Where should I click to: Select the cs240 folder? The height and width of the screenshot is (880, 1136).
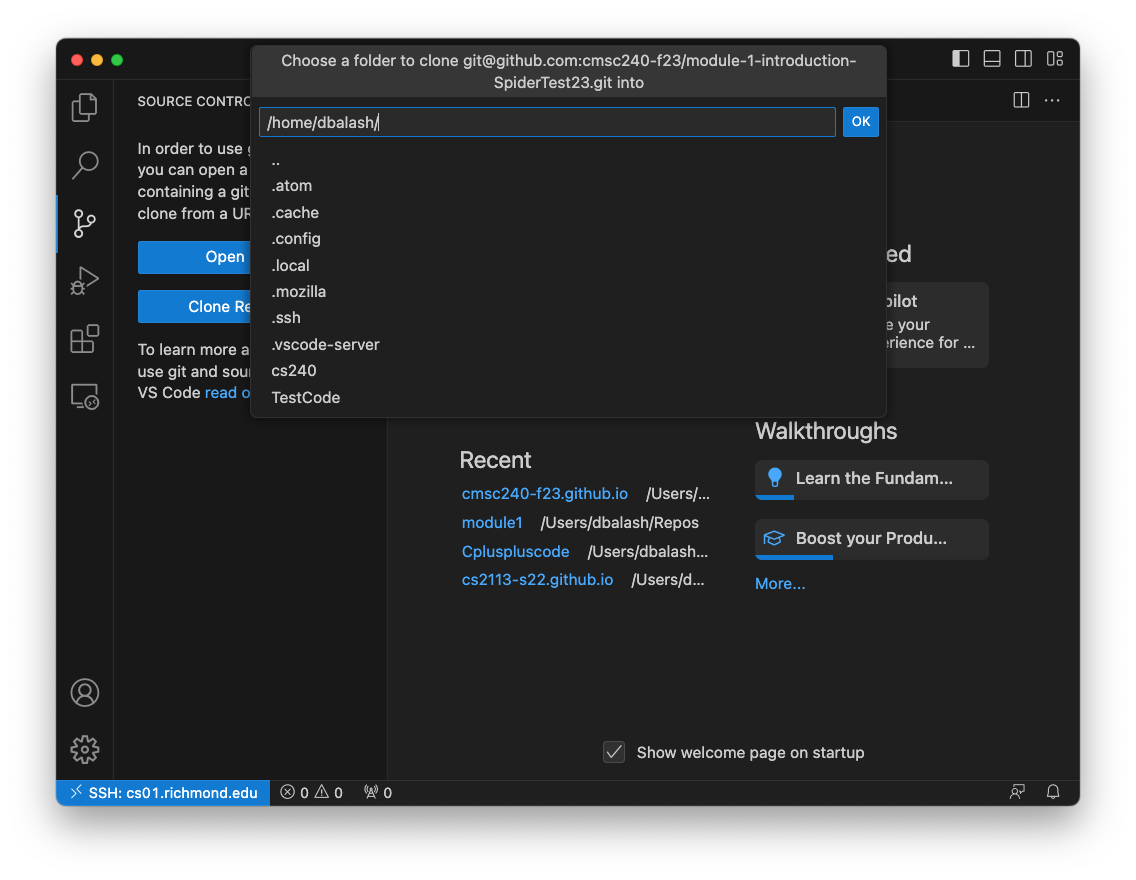point(568,371)
